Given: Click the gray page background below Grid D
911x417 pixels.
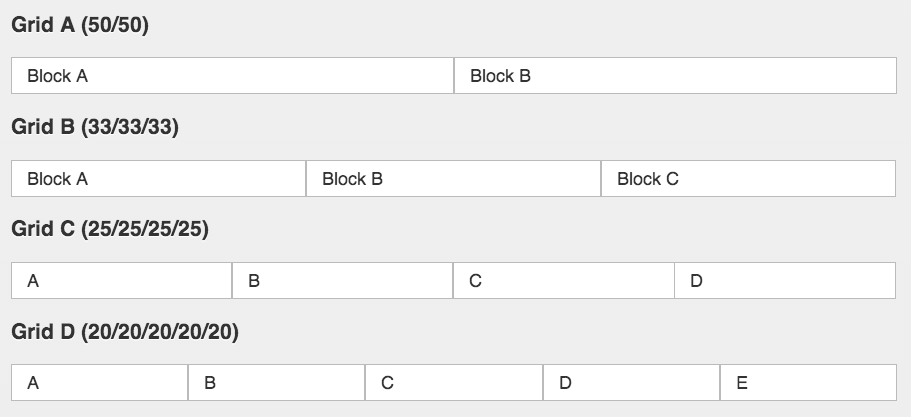Looking at the screenshot, I should point(455,409).
